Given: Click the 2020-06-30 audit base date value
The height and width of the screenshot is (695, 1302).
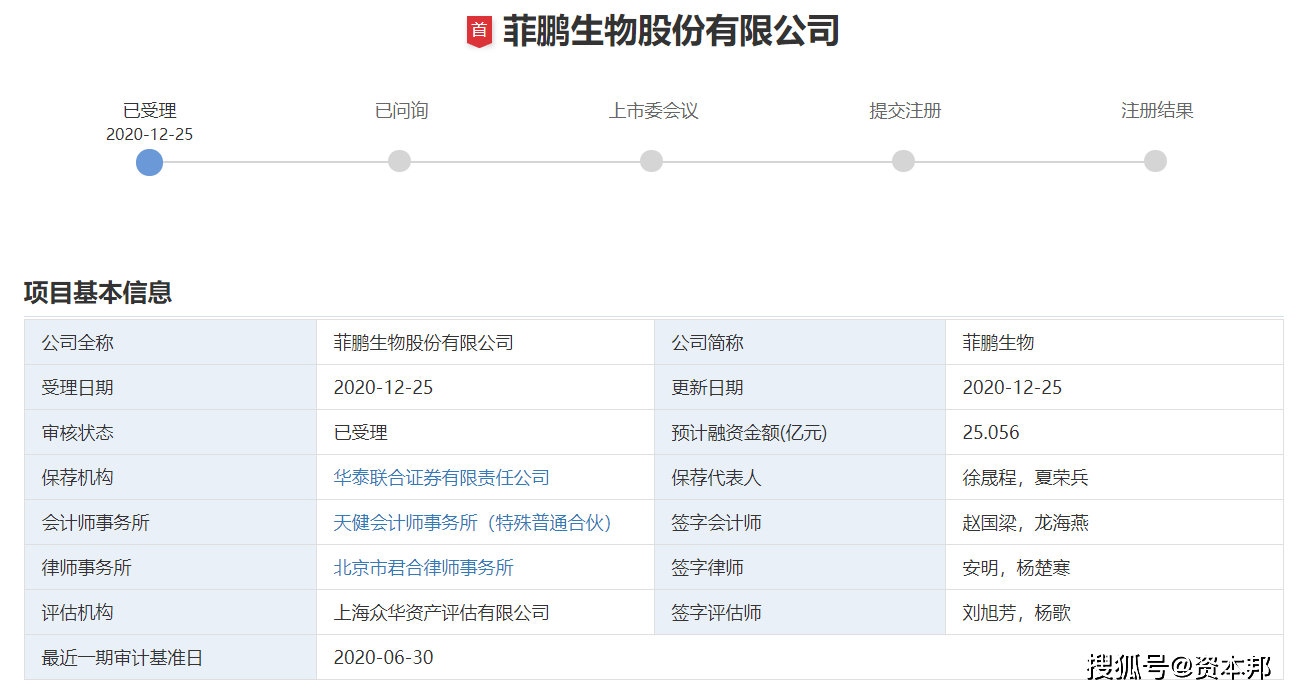Looking at the screenshot, I should [383, 658].
